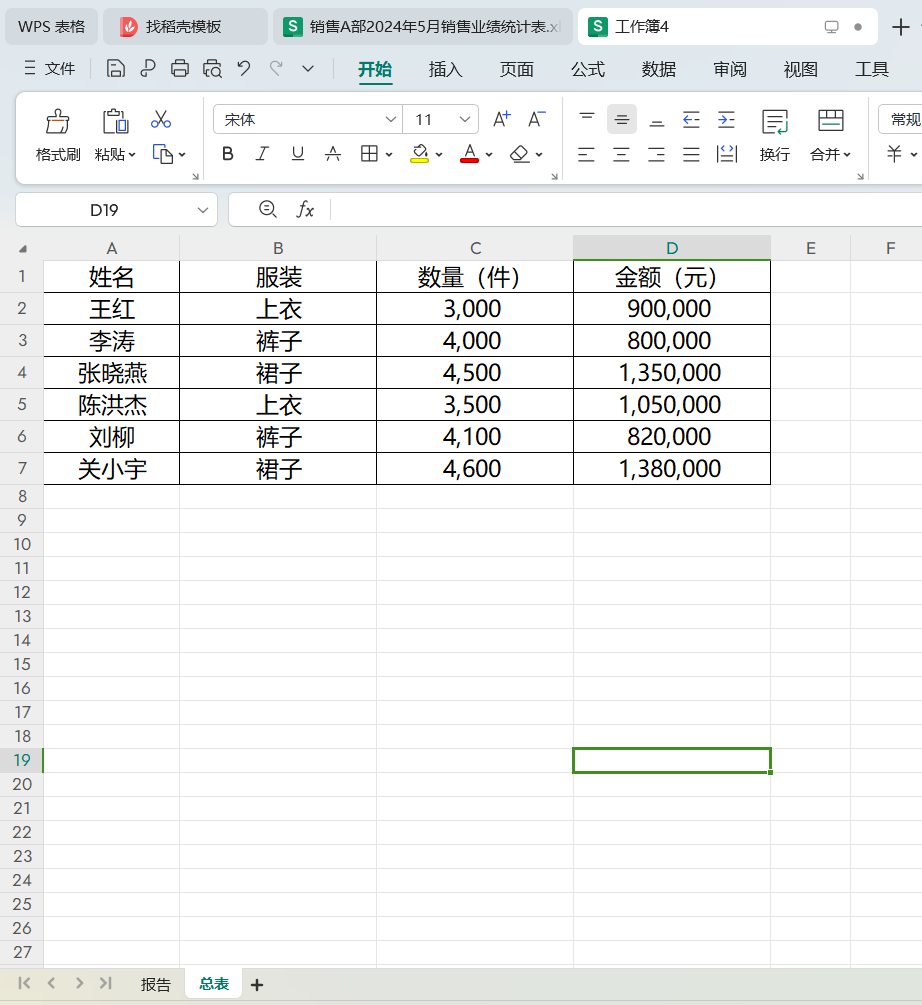Viewport: 922px width, 1005px height.
Task: Toggle Strikethrough formatting
Action: [333, 154]
